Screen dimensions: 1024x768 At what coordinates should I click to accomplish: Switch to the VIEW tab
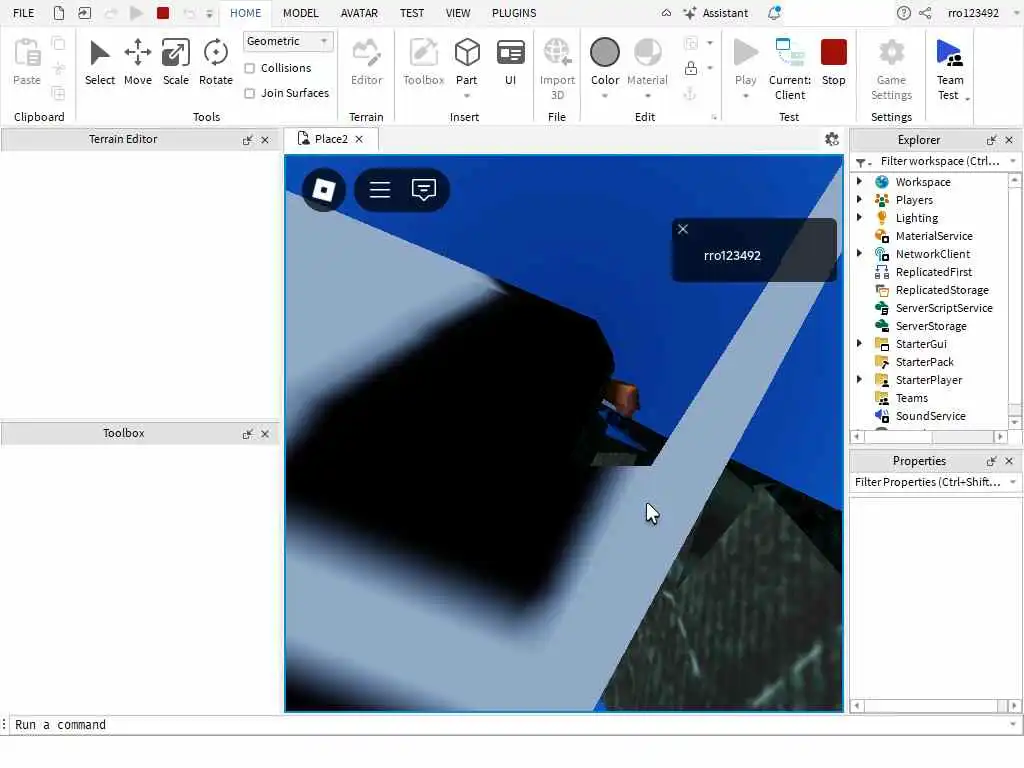(458, 13)
